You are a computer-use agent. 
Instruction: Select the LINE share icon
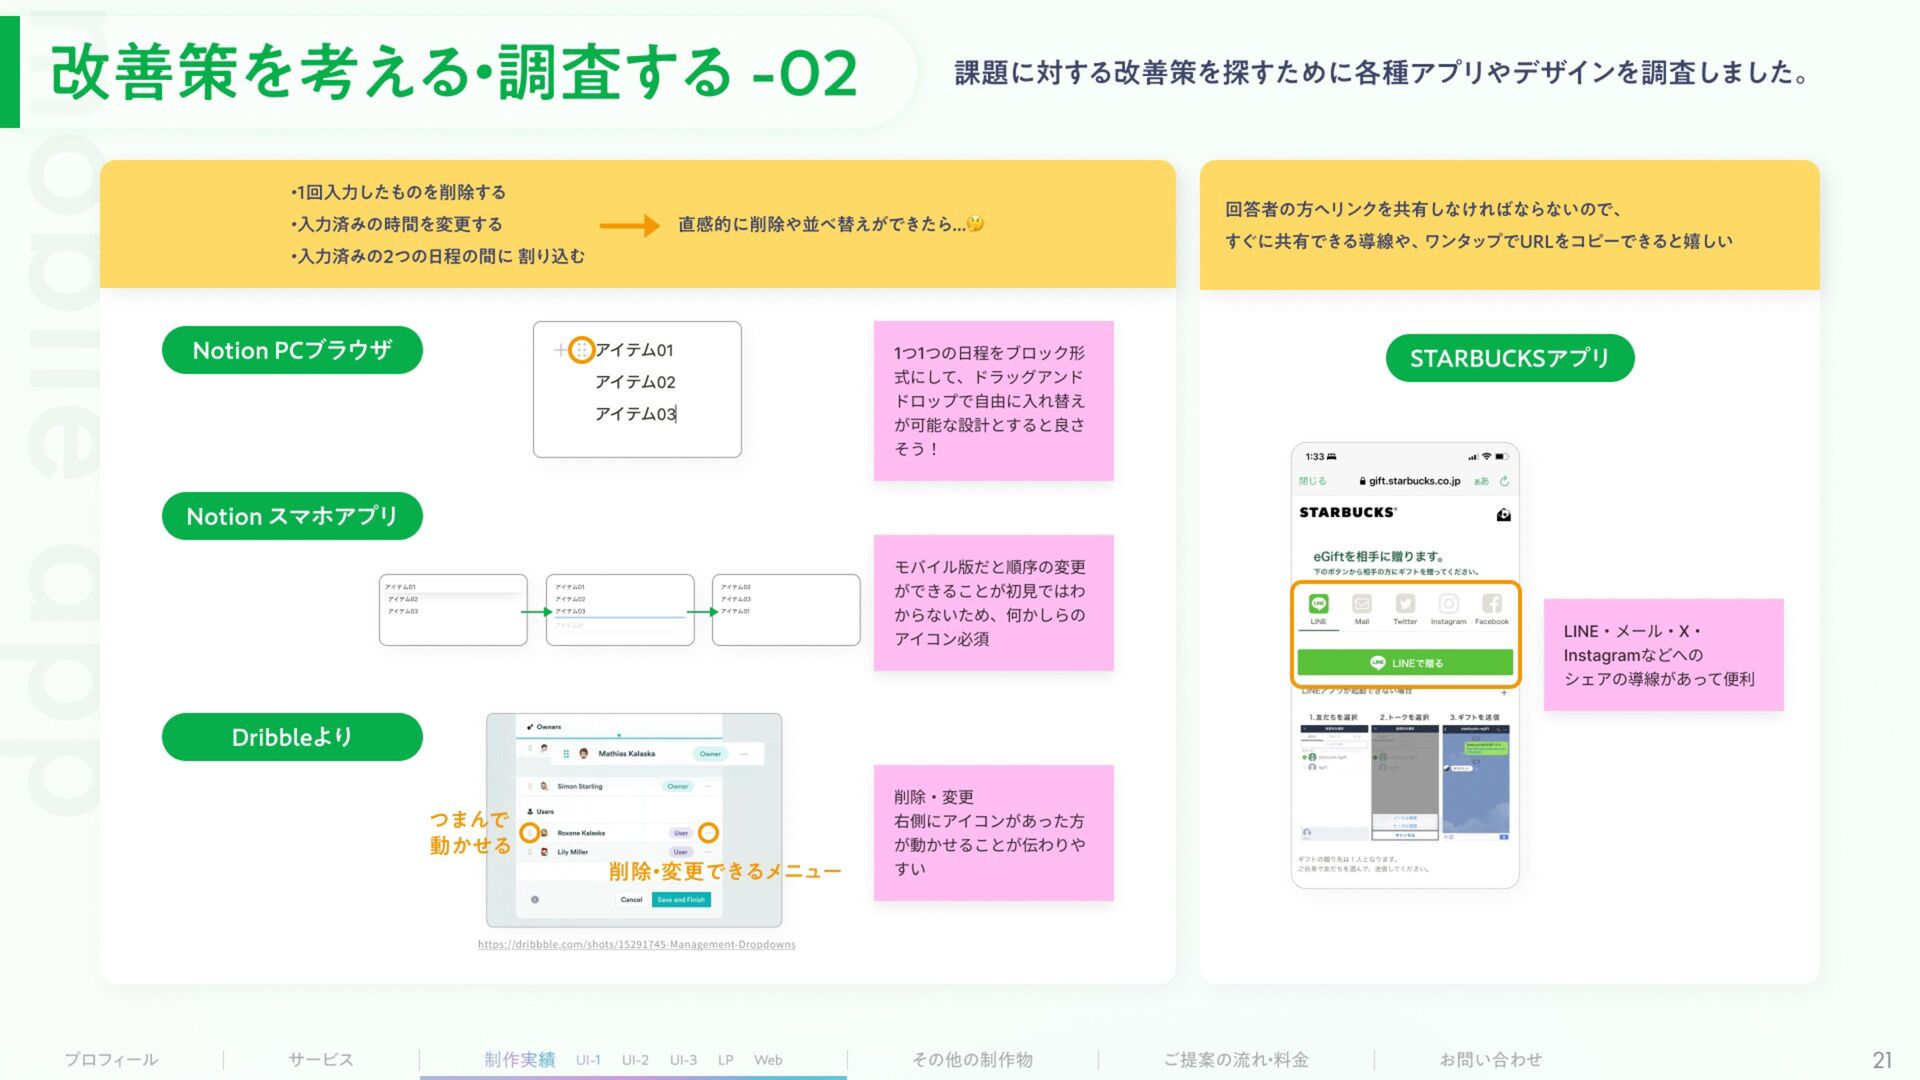[1318, 603]
